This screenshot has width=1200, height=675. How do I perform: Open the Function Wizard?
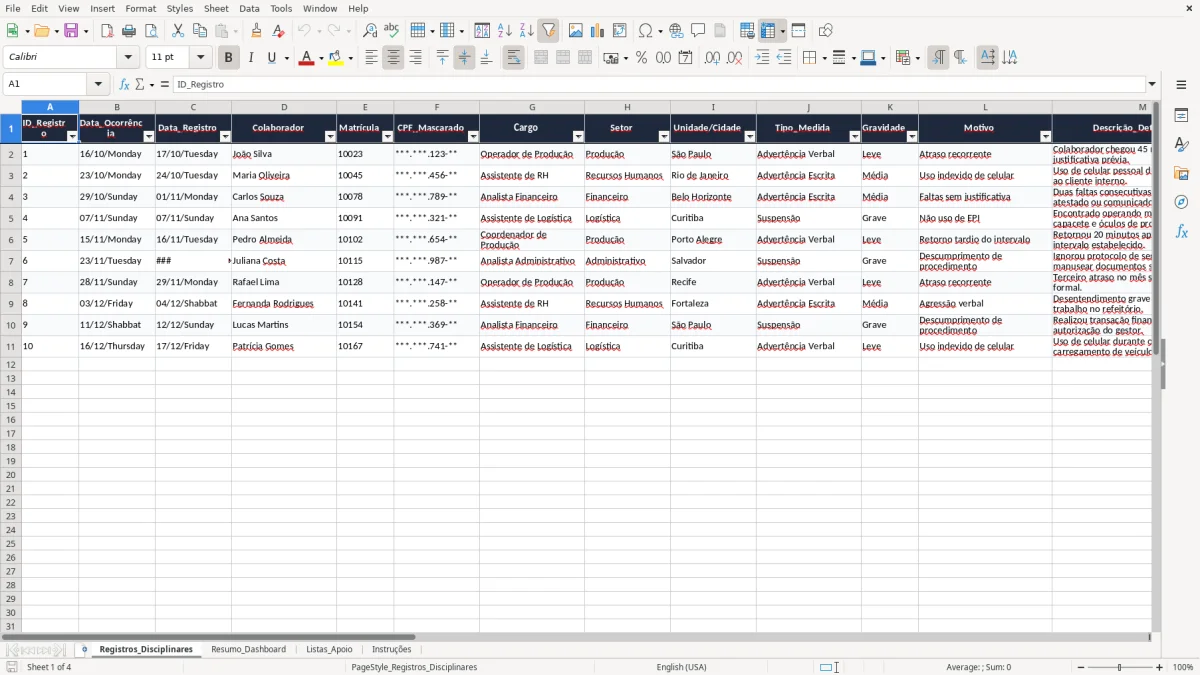click(124, 85)
